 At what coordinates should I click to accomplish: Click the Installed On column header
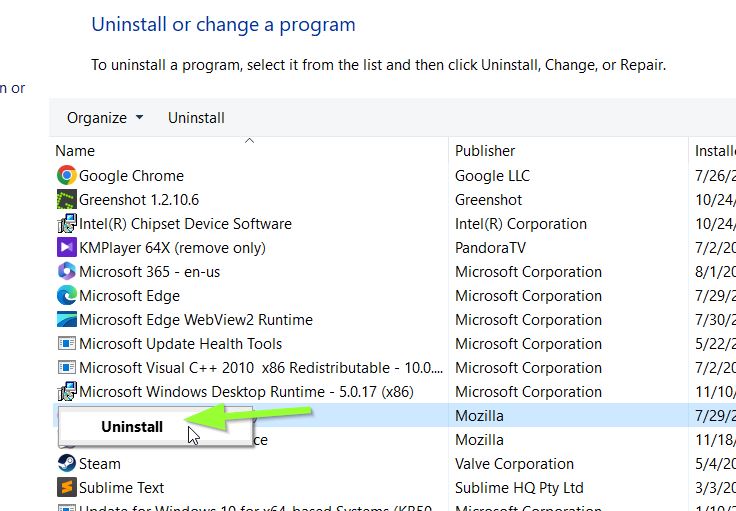tap(714, 151)
